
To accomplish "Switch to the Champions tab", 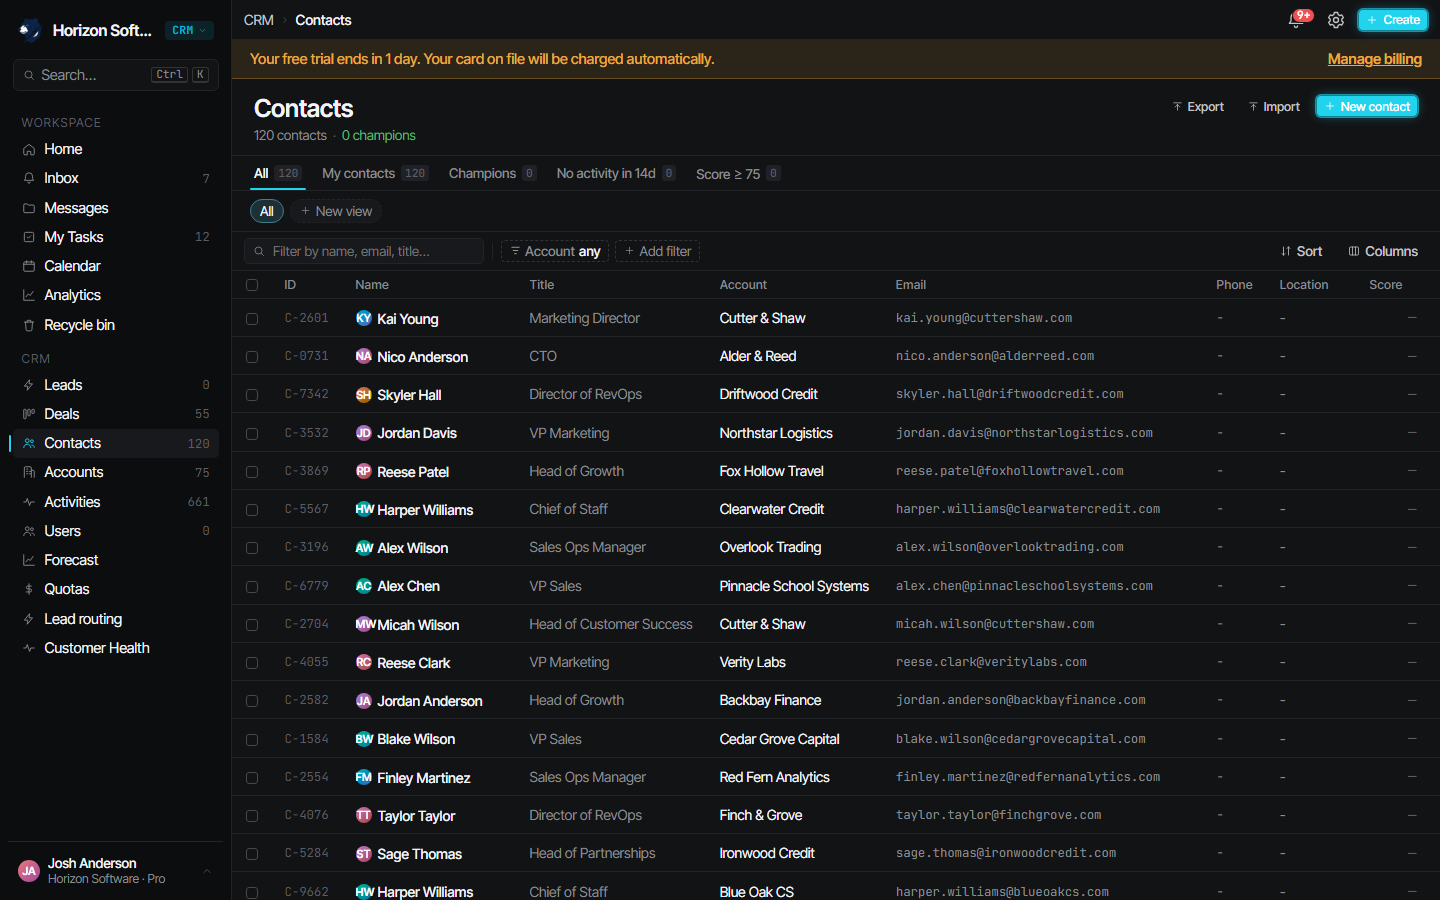I will tap(492, 173).
